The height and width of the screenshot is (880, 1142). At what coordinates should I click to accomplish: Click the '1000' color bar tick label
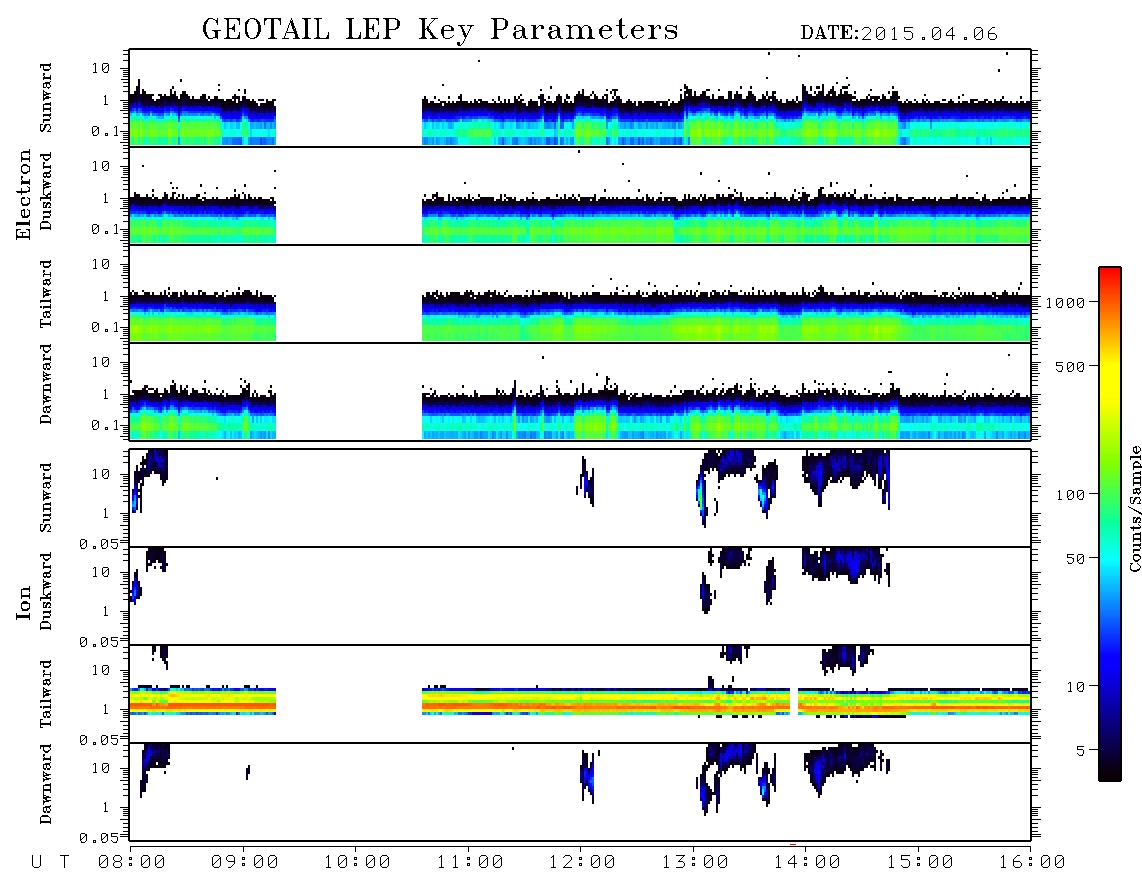coord(1065,302)
